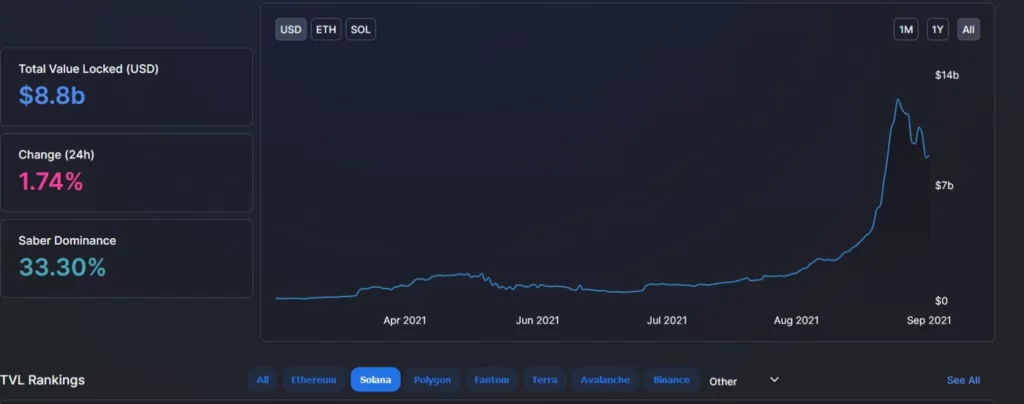The width and height of the screenshot is (1024, 404).
Task: Open the Other chains dropdown
Action: (723, 381)
